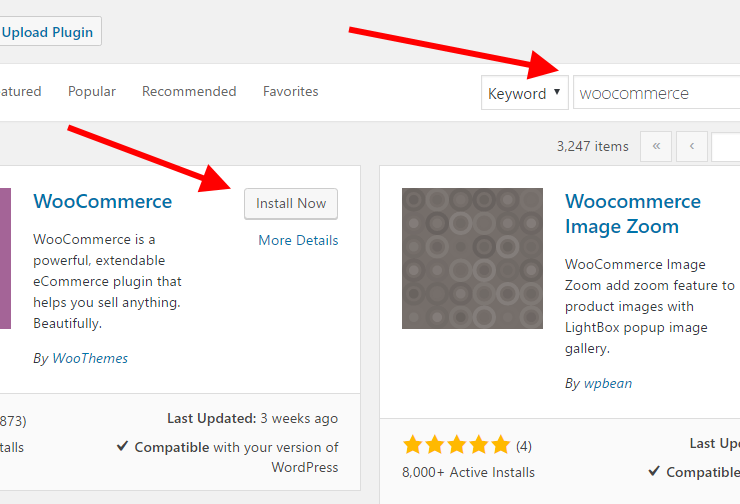Screen dimensions: 740x504
Task: Open the WooCommerce plugin title link
Action: (102, 202)
